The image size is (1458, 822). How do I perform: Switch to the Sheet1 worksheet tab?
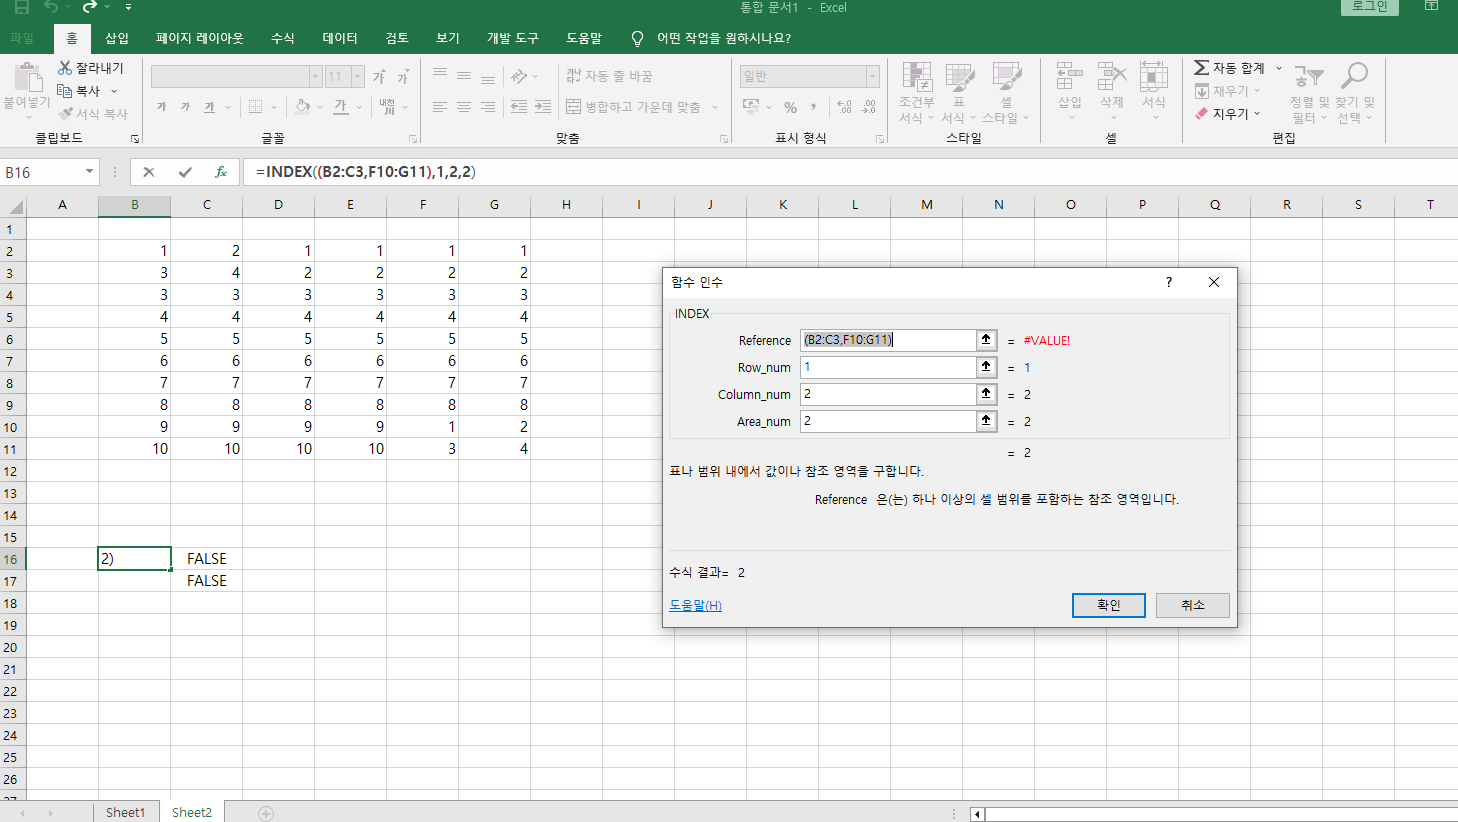[x=126, y=813]
